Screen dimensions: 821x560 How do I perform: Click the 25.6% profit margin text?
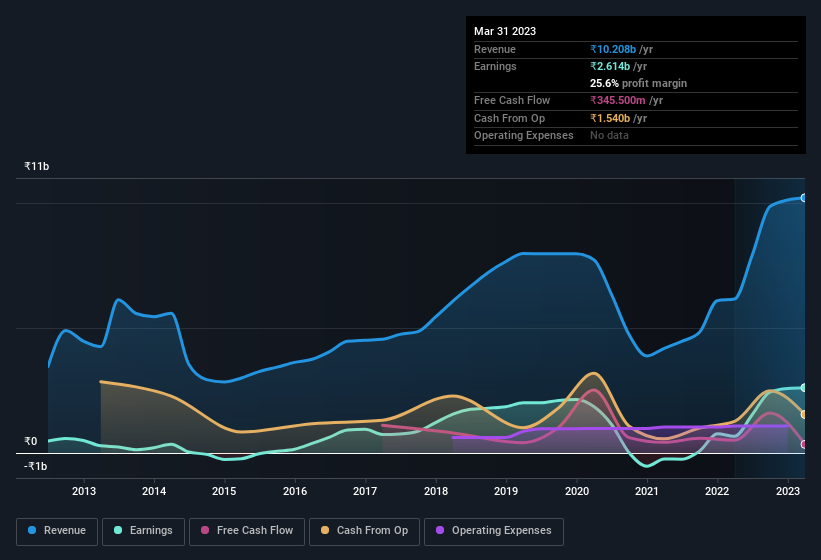pos(638,83)
